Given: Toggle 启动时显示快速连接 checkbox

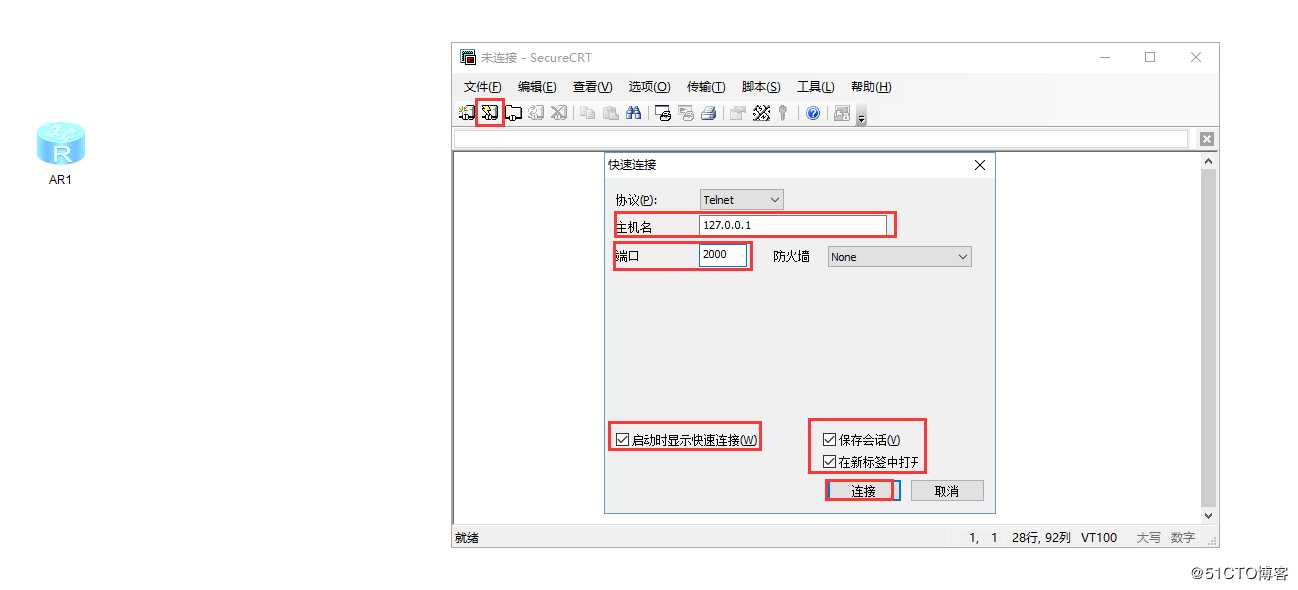Looking at the screenshot, I should (622, 440).
